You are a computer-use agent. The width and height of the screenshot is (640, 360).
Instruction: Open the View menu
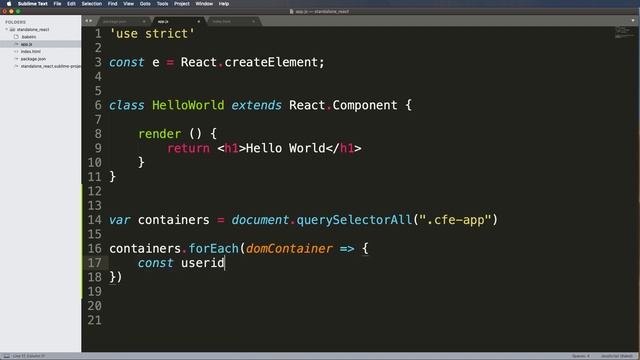(x=129, y=4)
